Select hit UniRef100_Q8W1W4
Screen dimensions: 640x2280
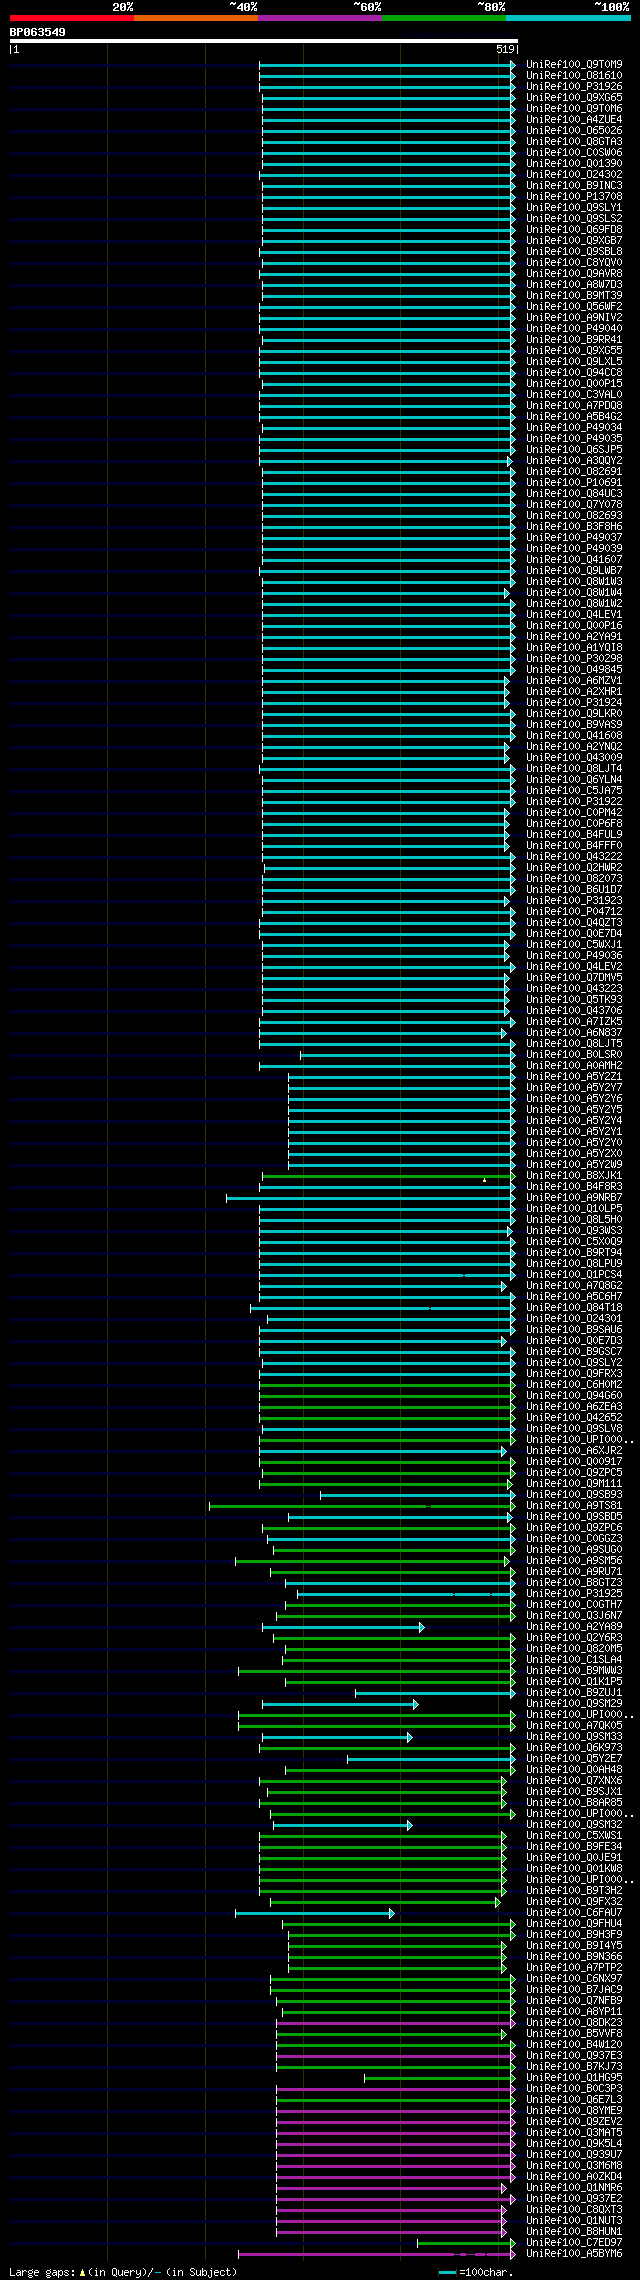click(574, 593)
